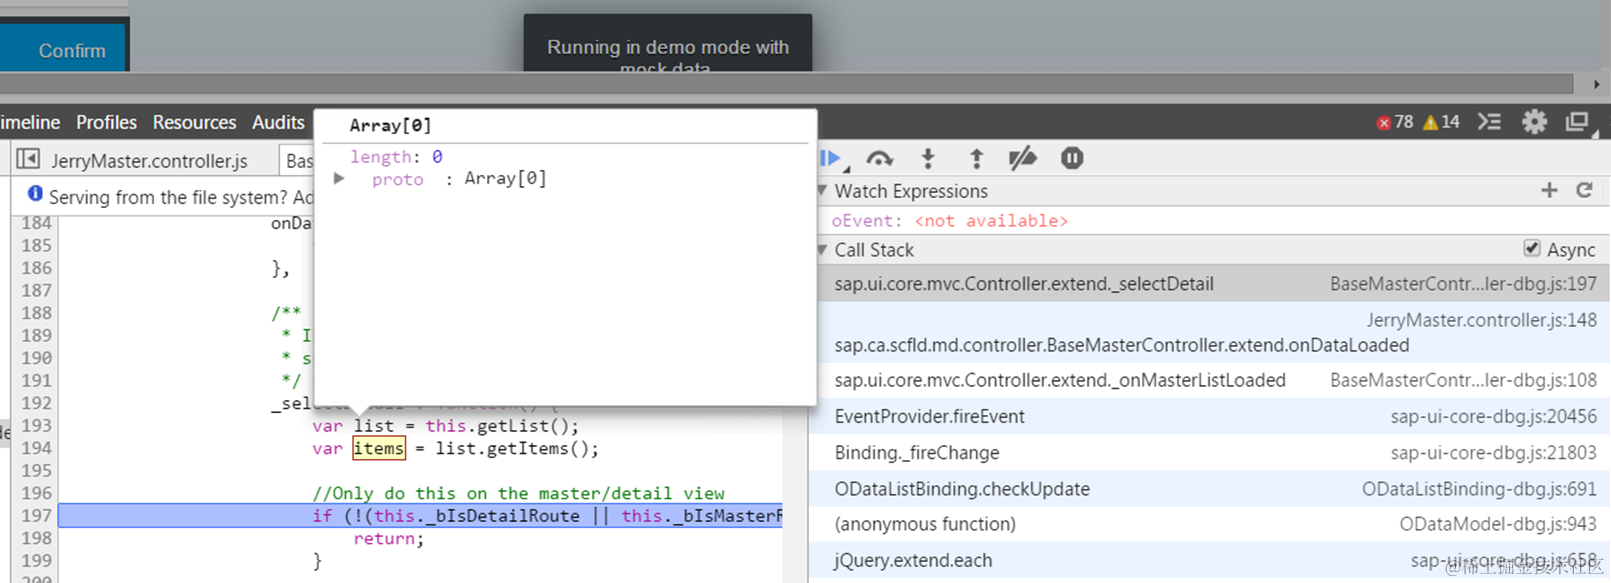
Task: Select the file tab starting with Bas
Action: pyautogui.click(x=299, y=160)
